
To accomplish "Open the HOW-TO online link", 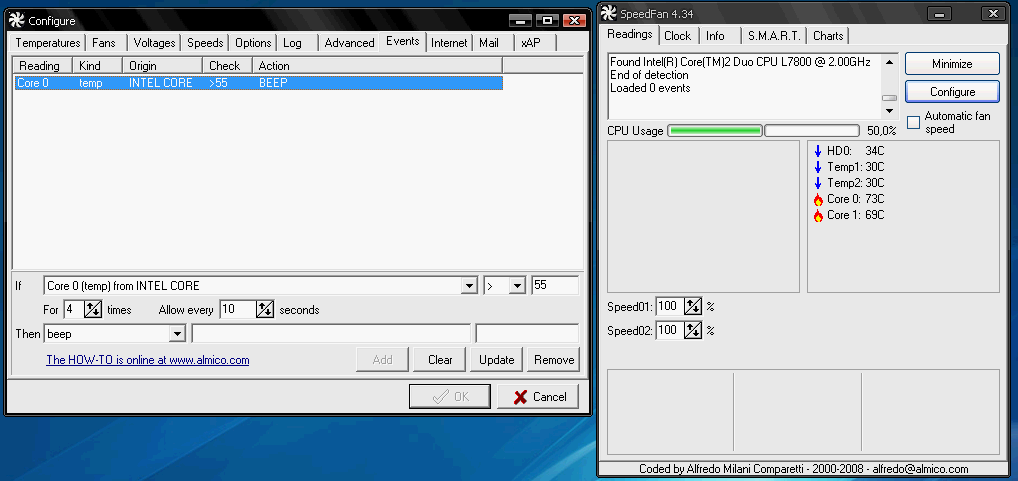I will pyautogui.click(x=147, y=360).
